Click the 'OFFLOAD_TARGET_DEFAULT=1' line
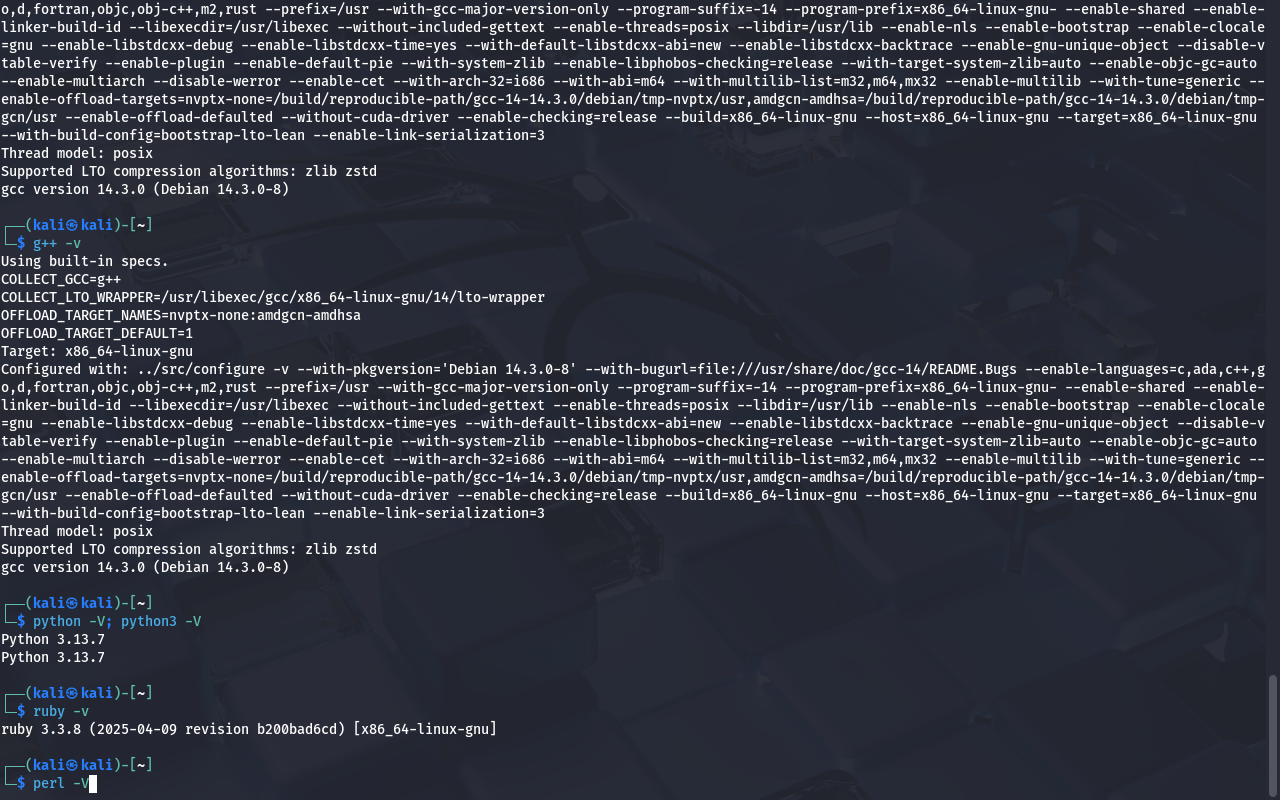This screenshot has width=1280, height=800. (x=97, y=333)
